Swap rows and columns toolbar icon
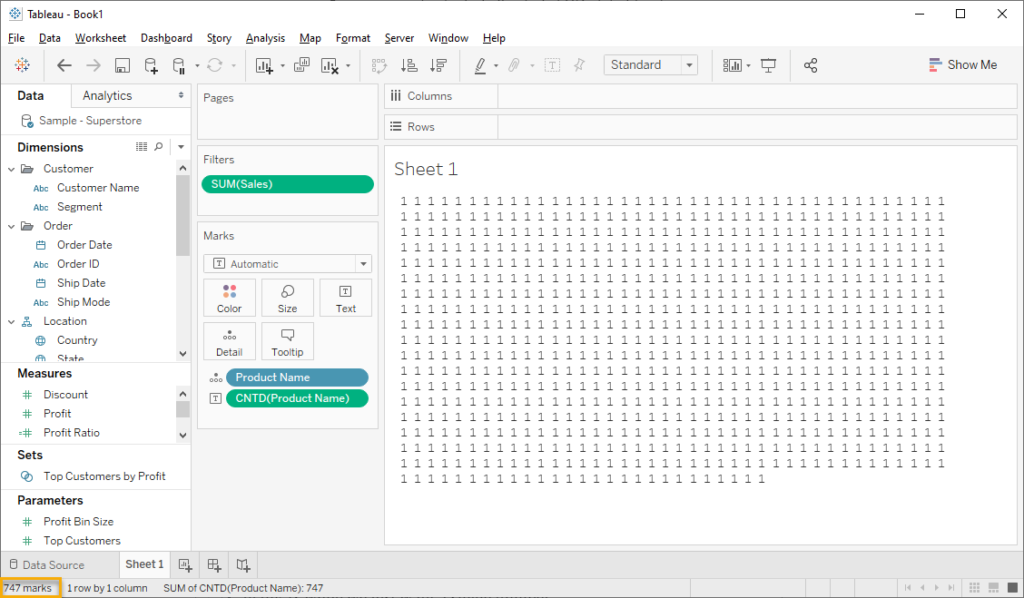Viewport: 1024px width, 598px height. [x=379, y=65]
